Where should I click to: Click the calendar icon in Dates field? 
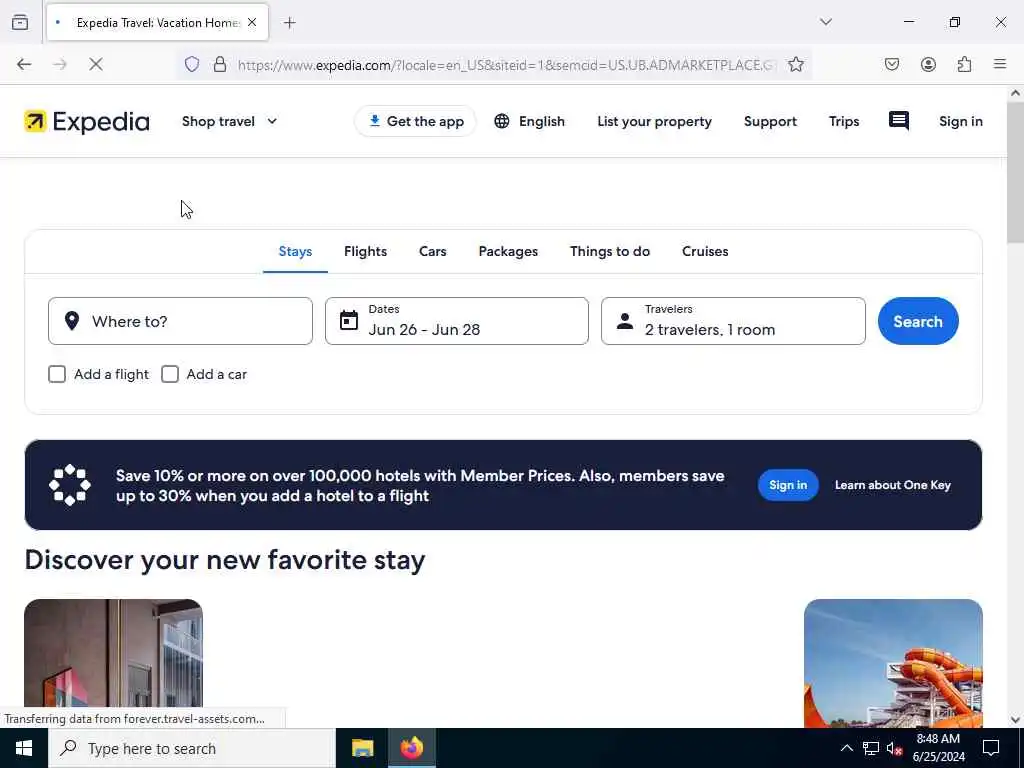349,321
